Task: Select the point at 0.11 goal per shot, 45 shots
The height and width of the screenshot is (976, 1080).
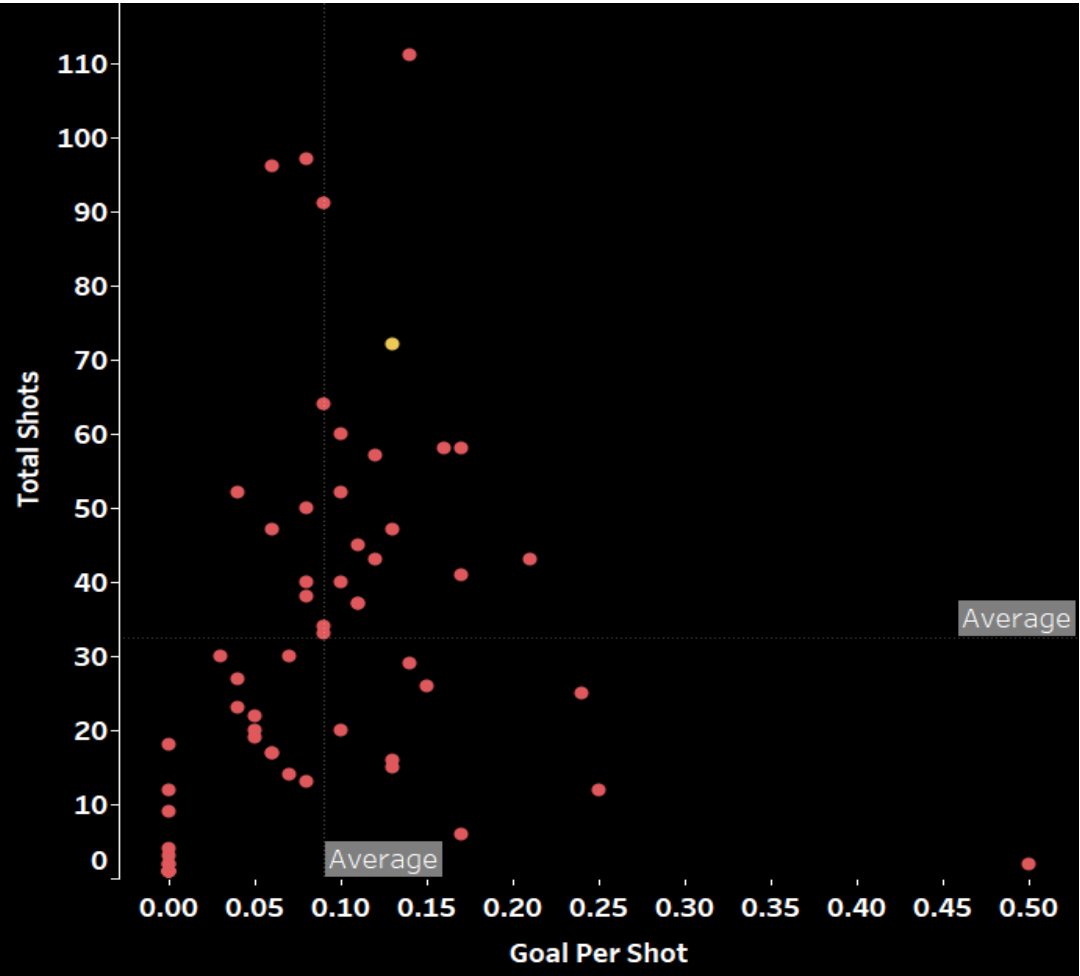Action: pos(357,545)
